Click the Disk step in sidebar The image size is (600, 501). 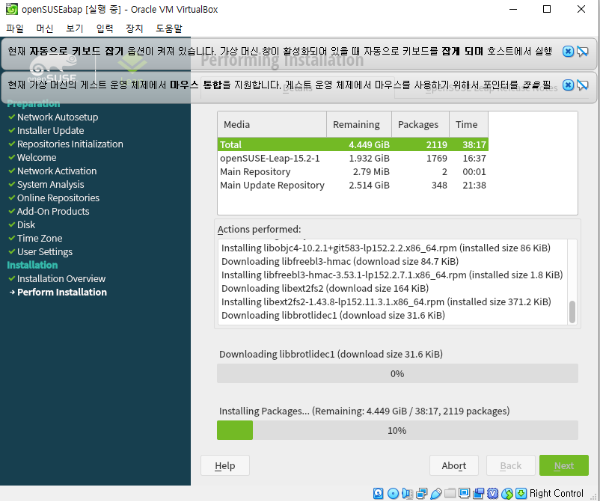point(26,225)
